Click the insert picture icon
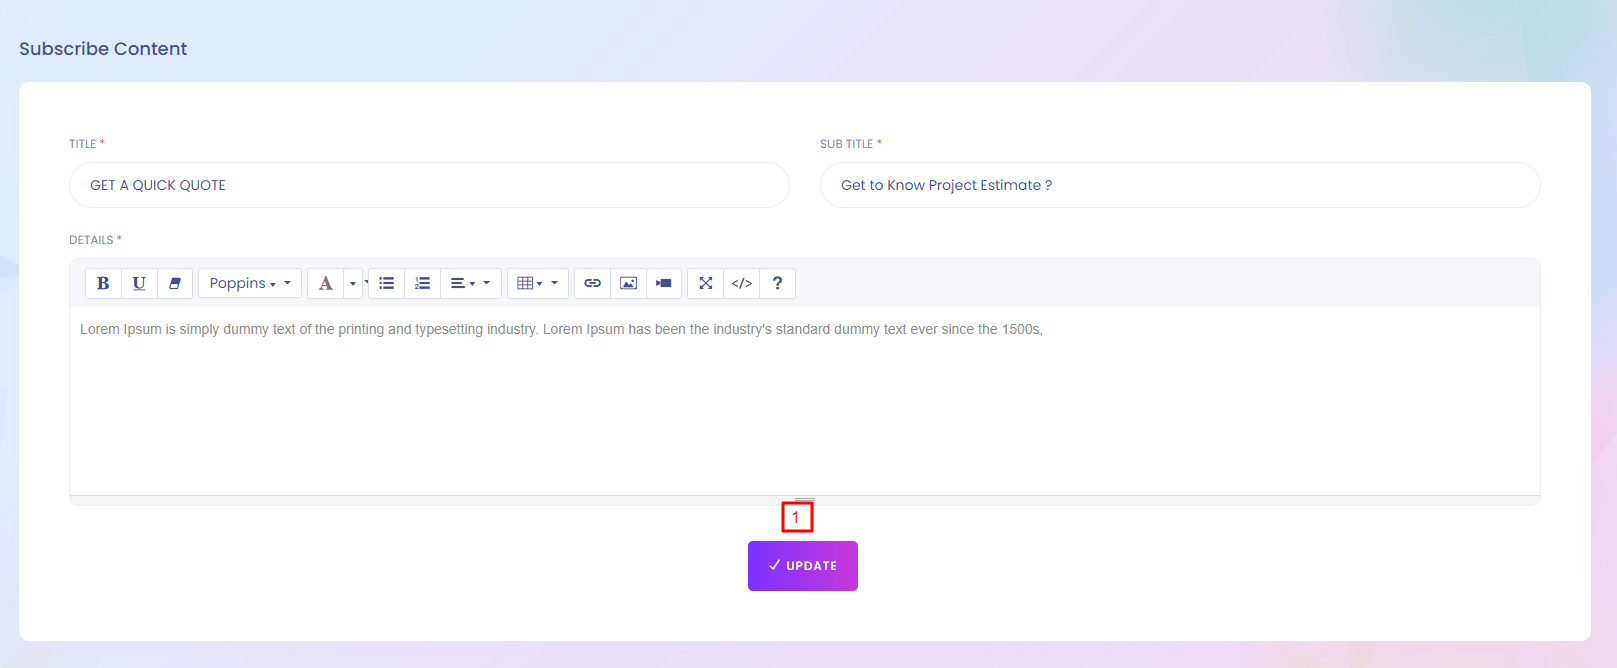The image size is (1617, 668). pyautogui.click(x=628, y=284)
